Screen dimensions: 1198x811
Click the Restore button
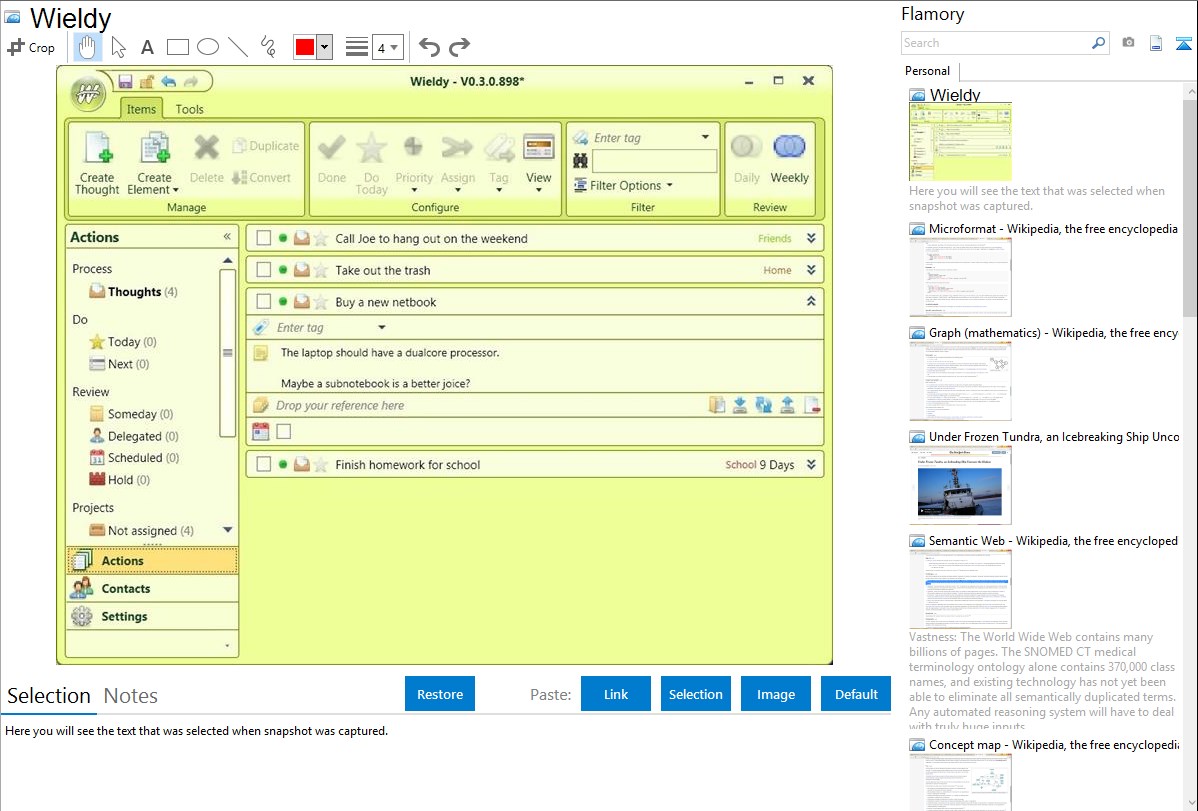pos(440,694)
